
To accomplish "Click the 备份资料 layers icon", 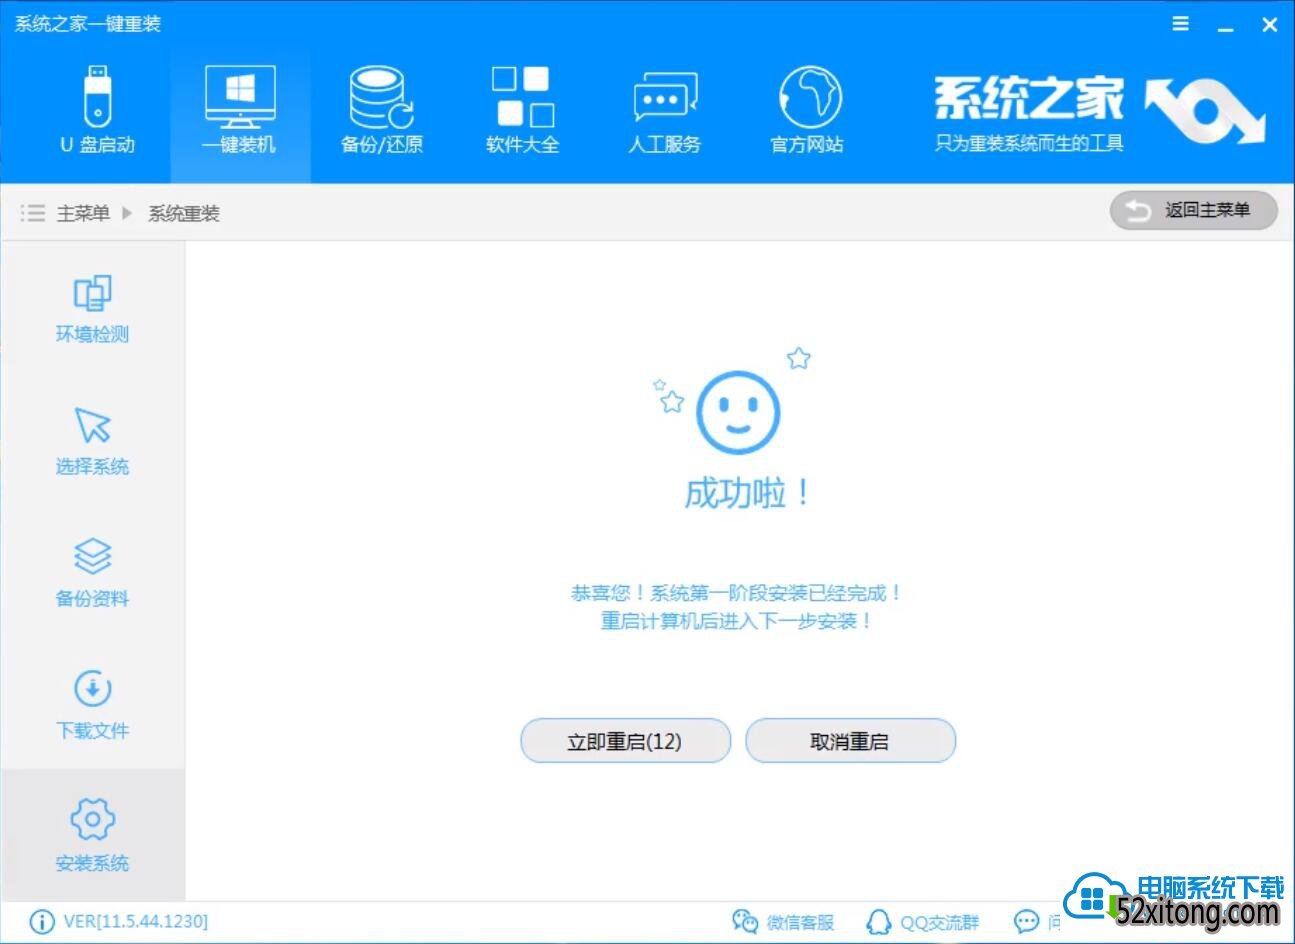I will 93,557.
